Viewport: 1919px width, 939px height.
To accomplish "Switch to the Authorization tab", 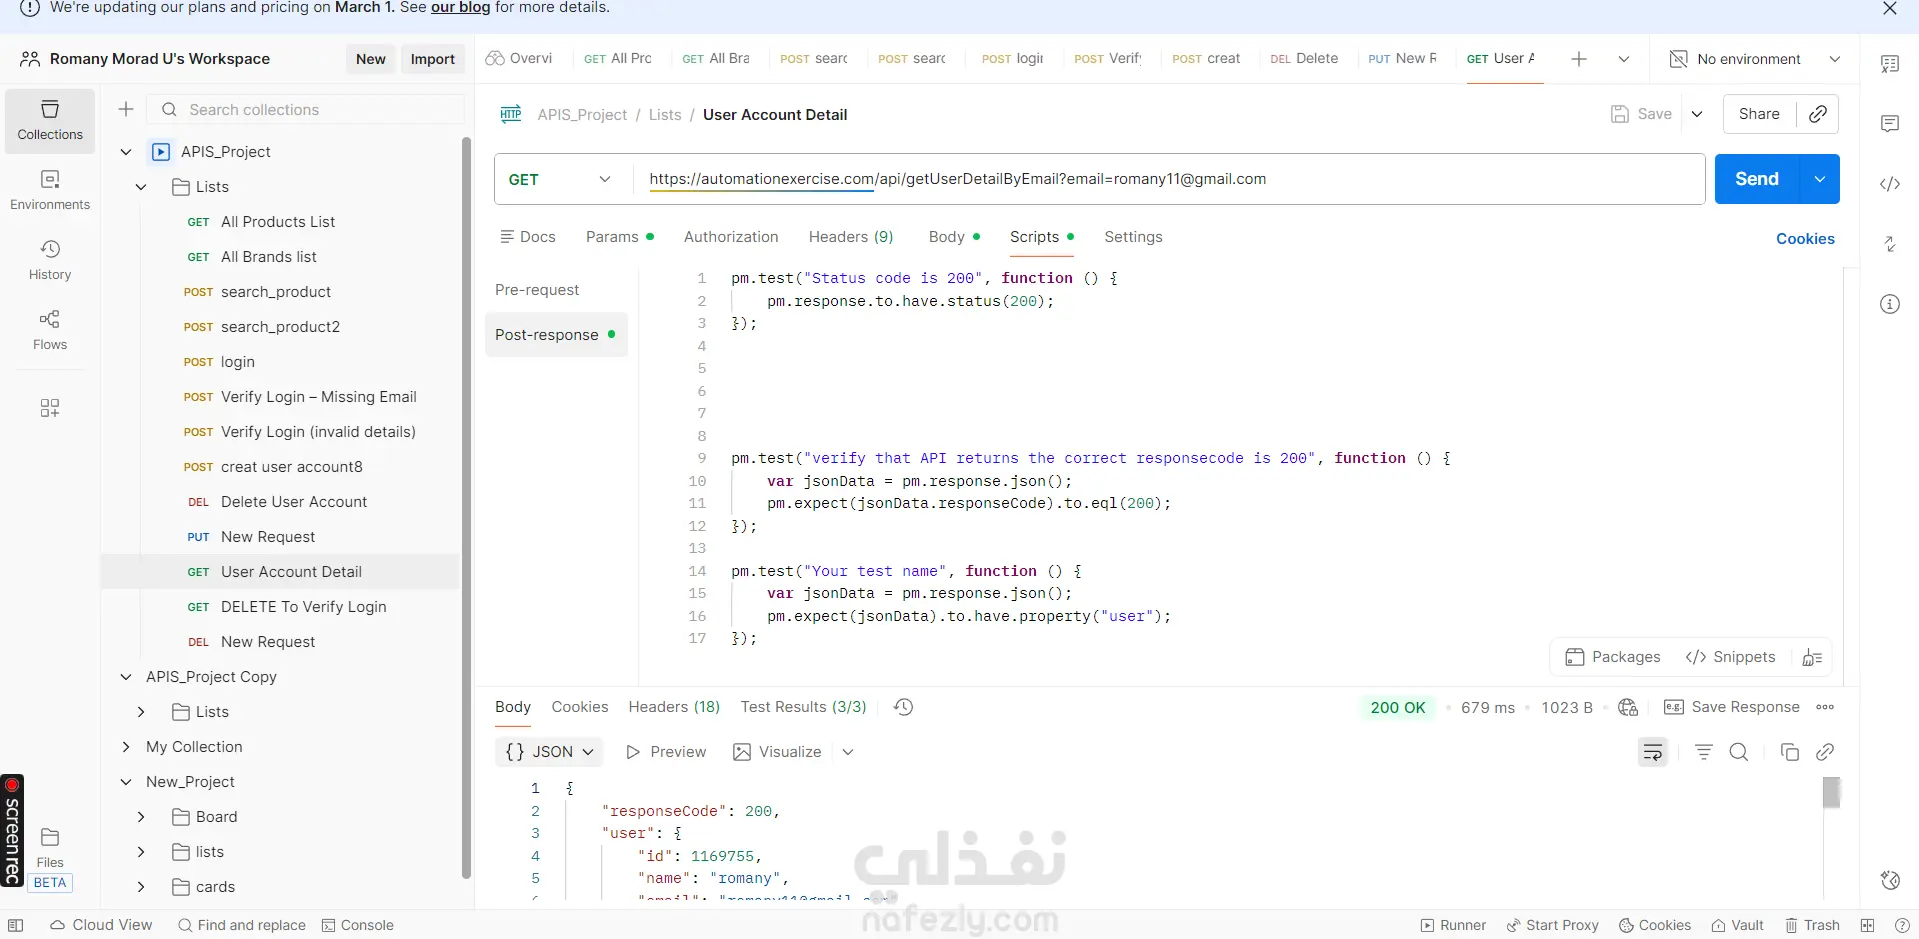I will click(x=731, y=237).
